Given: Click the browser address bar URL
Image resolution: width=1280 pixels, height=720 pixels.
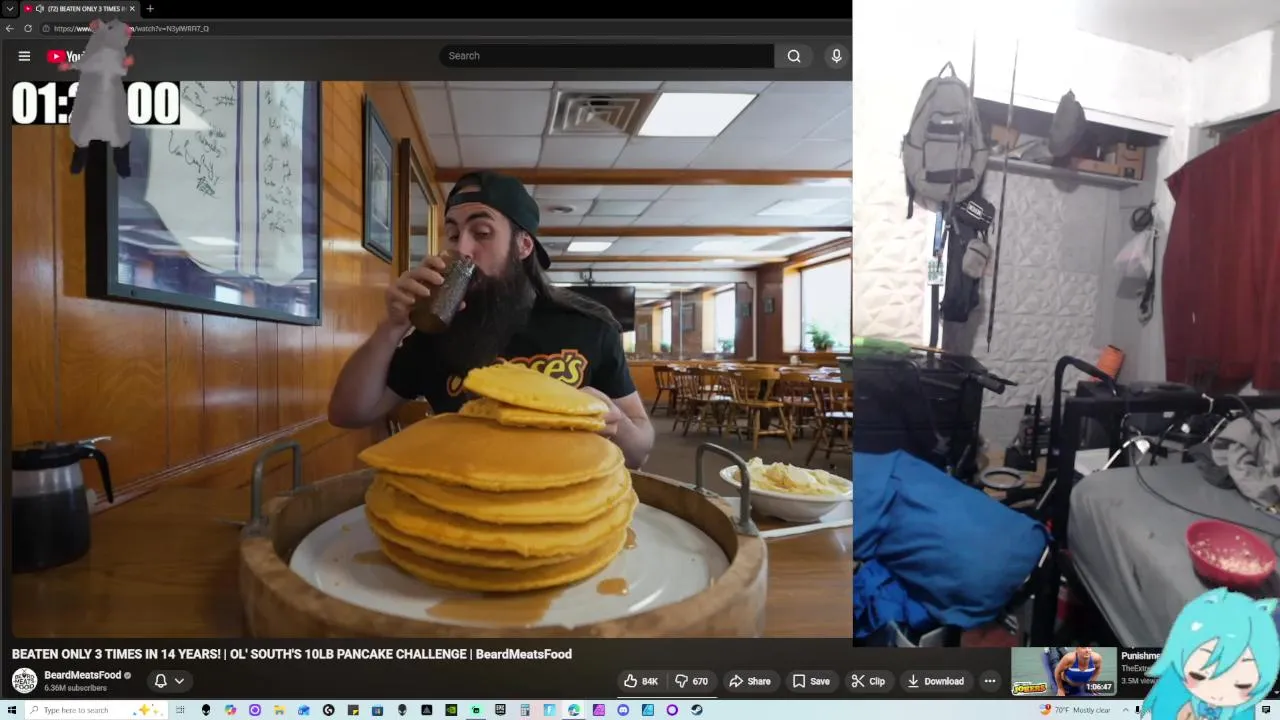Looking at the screenshot, I should 131,28.
